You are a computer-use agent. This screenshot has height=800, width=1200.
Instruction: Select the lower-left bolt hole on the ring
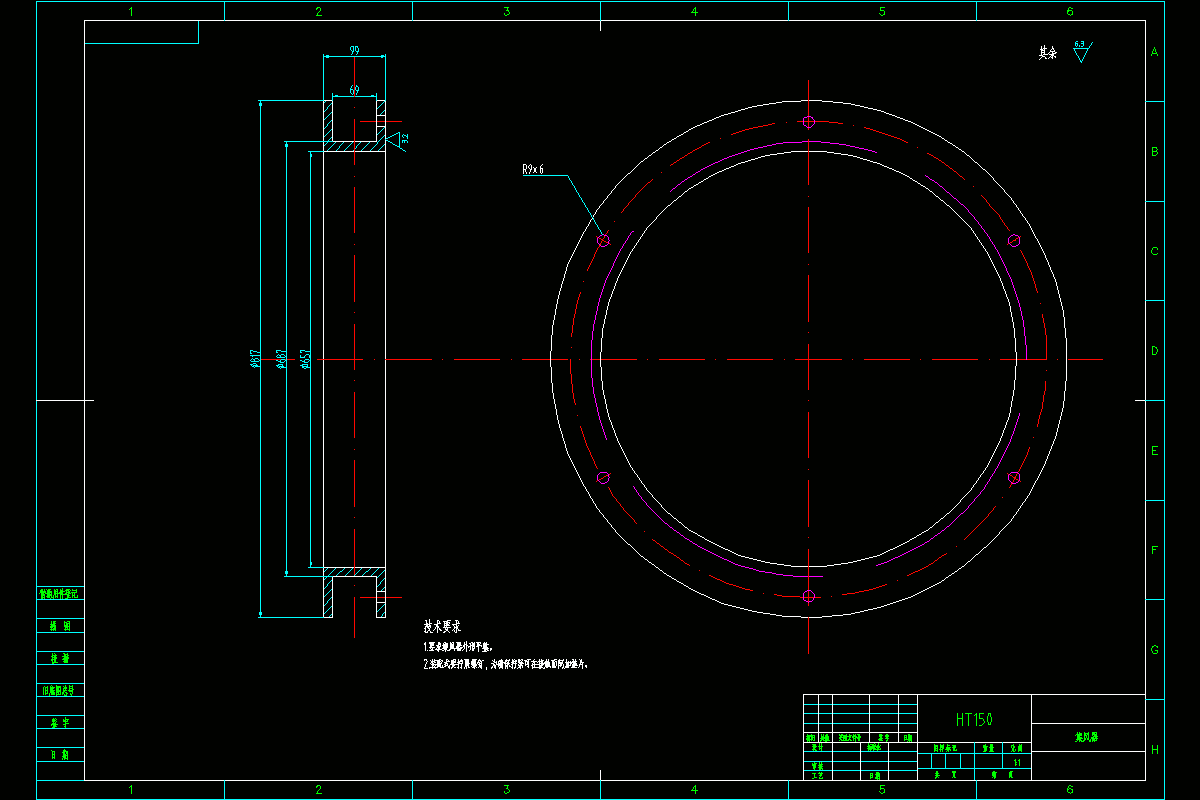tap(603, 478)
